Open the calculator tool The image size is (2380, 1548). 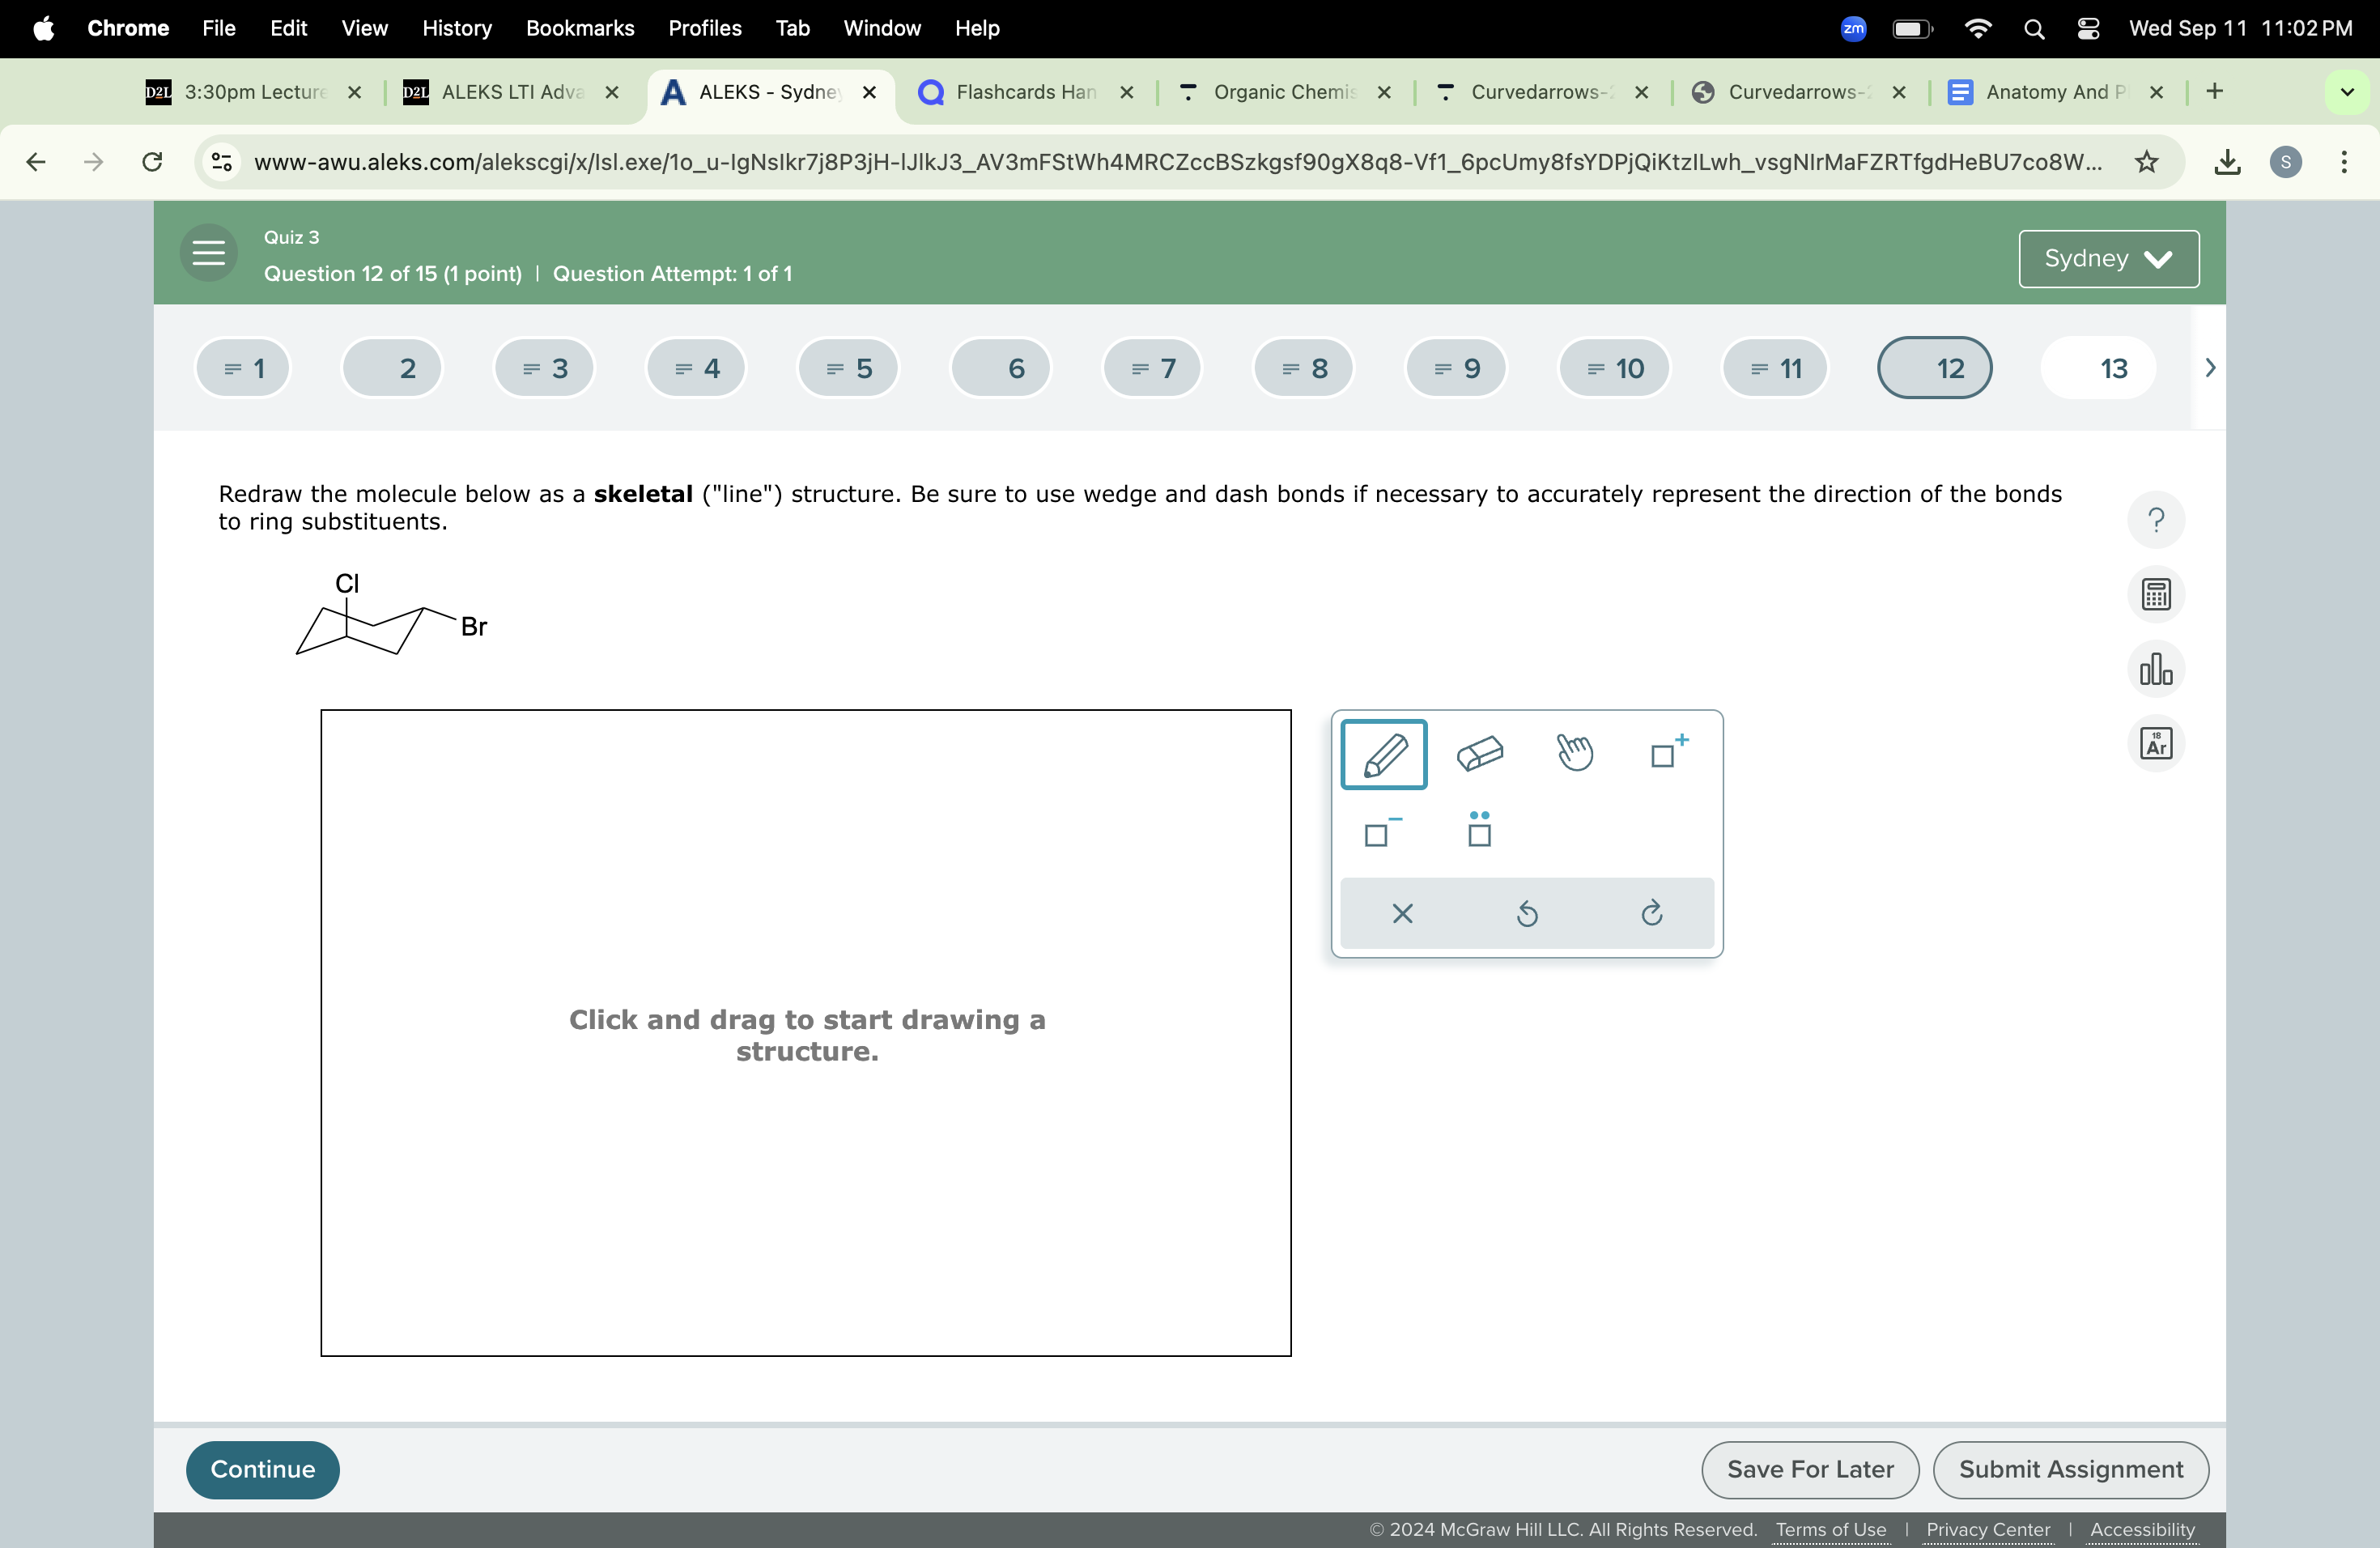[x=2155, y=595]
